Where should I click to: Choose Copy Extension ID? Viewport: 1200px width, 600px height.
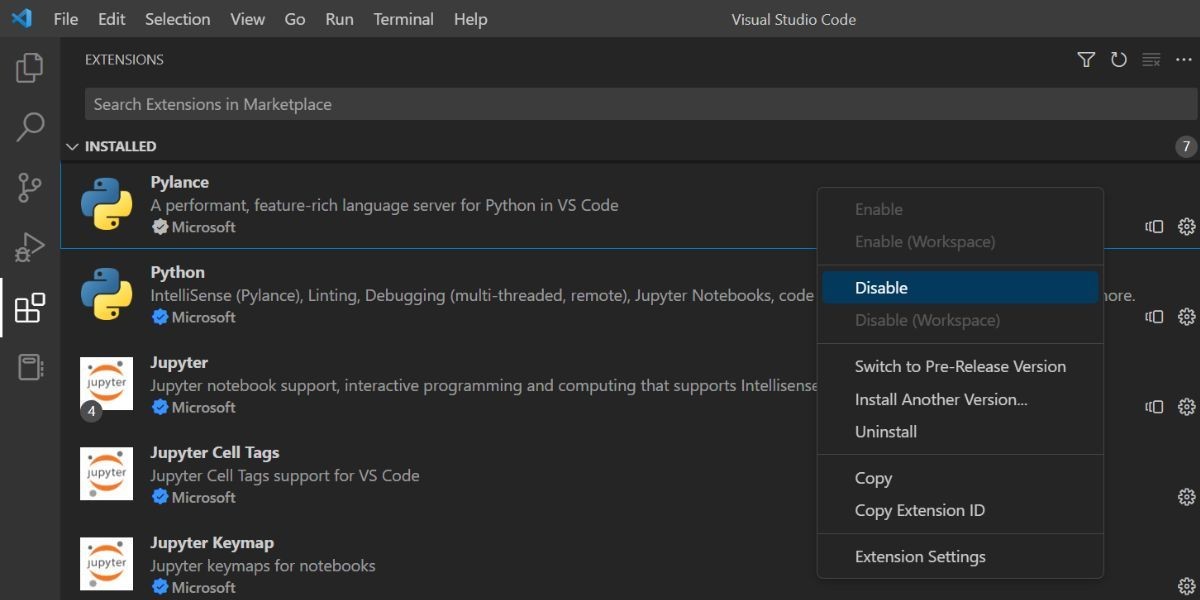(x=960, y=510)
